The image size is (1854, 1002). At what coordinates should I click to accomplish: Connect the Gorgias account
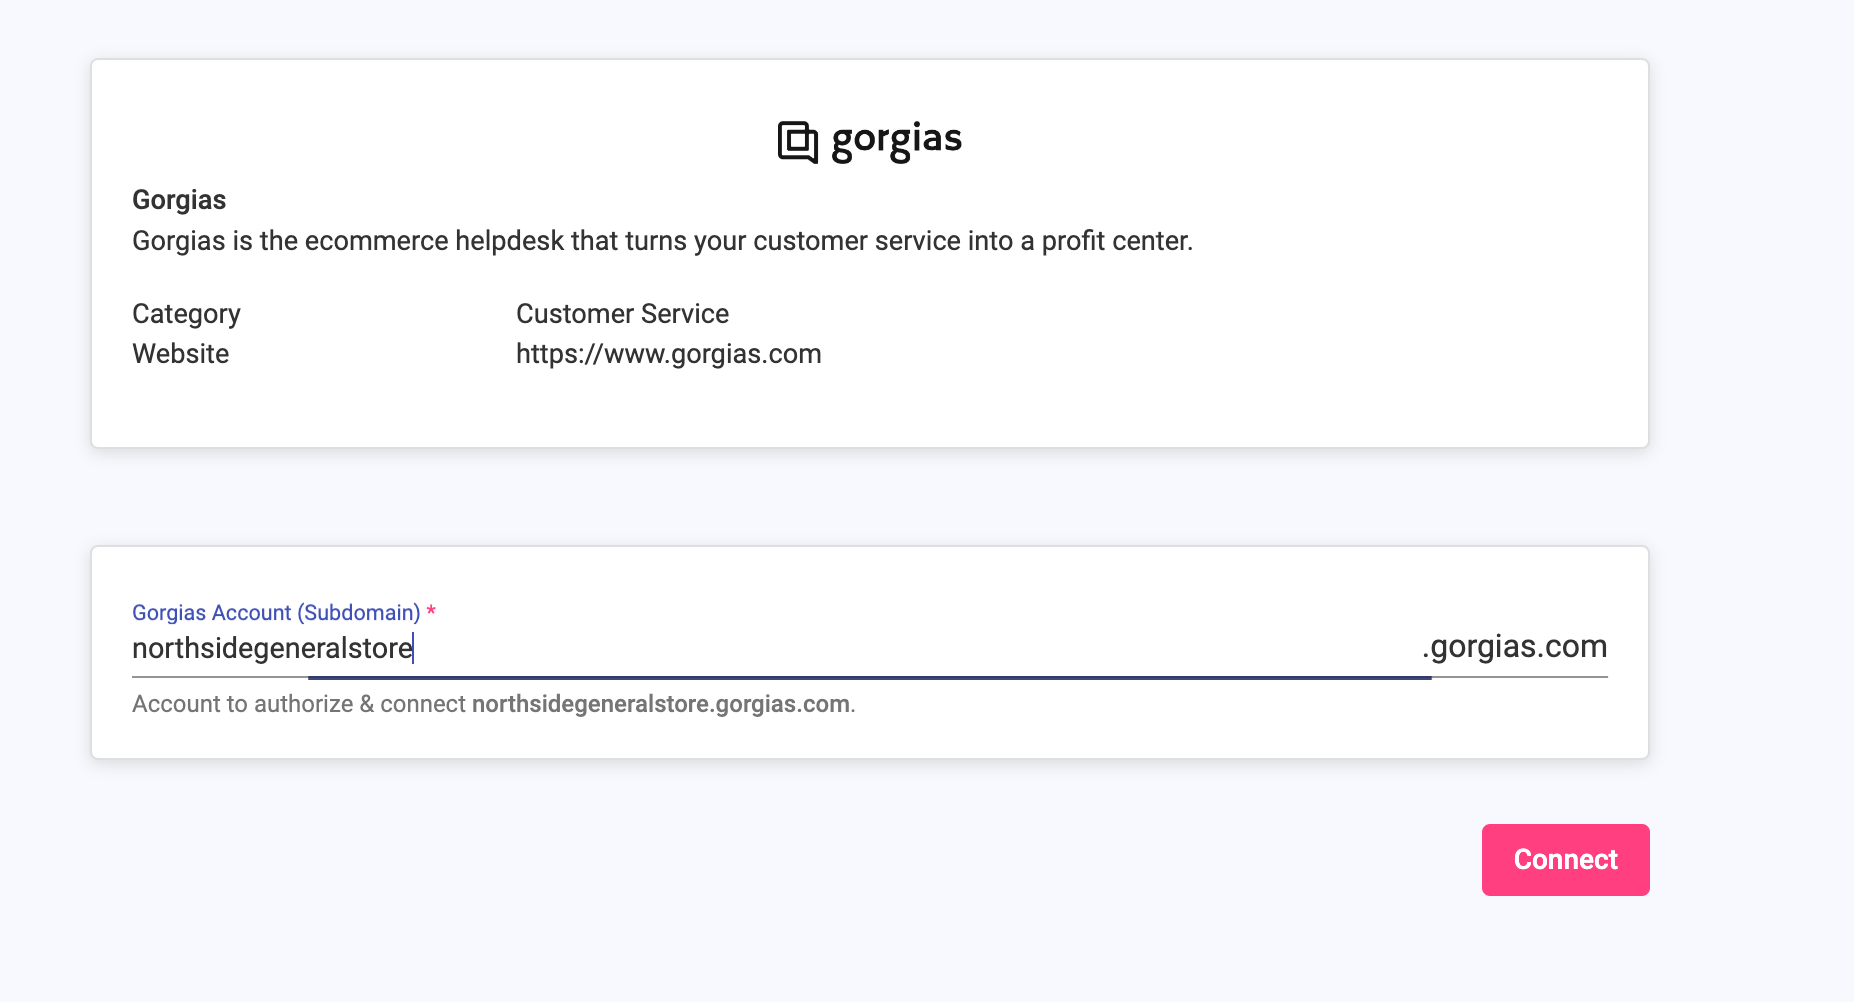[x=1565, y=860]
